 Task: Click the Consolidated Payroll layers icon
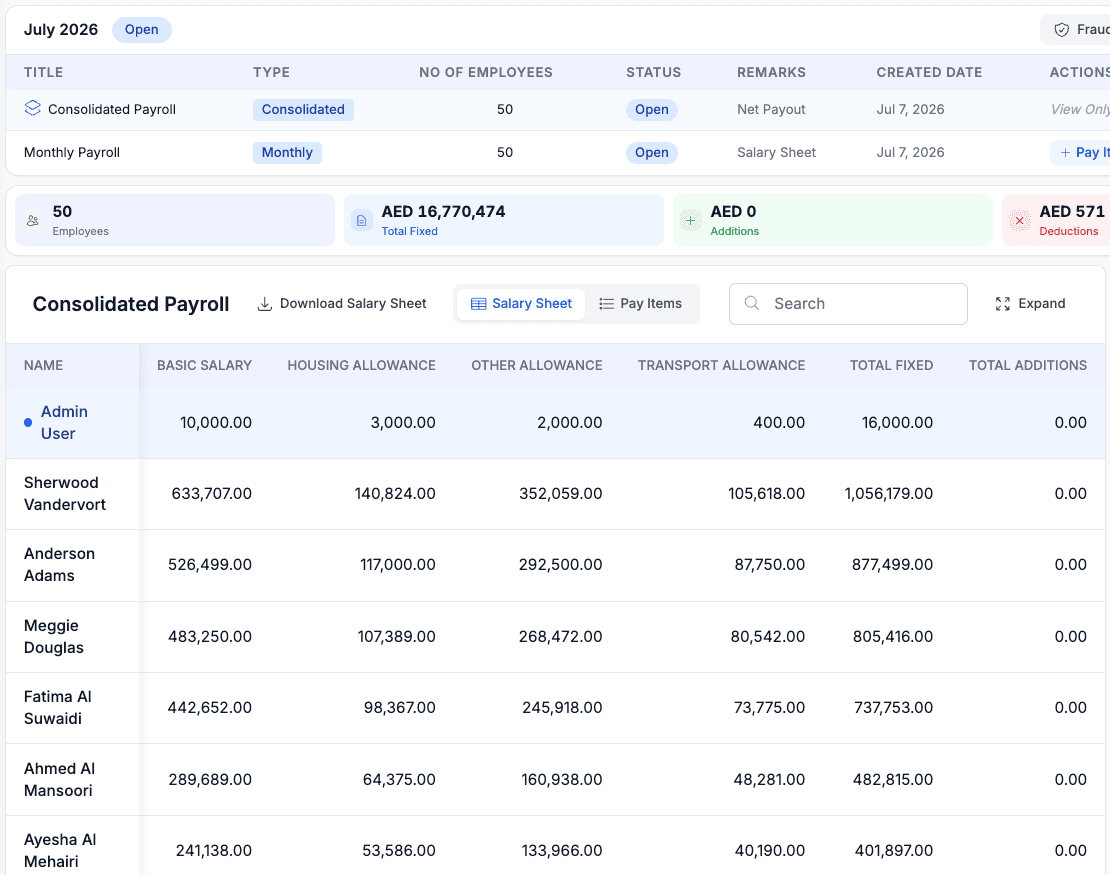coord(33,108)
